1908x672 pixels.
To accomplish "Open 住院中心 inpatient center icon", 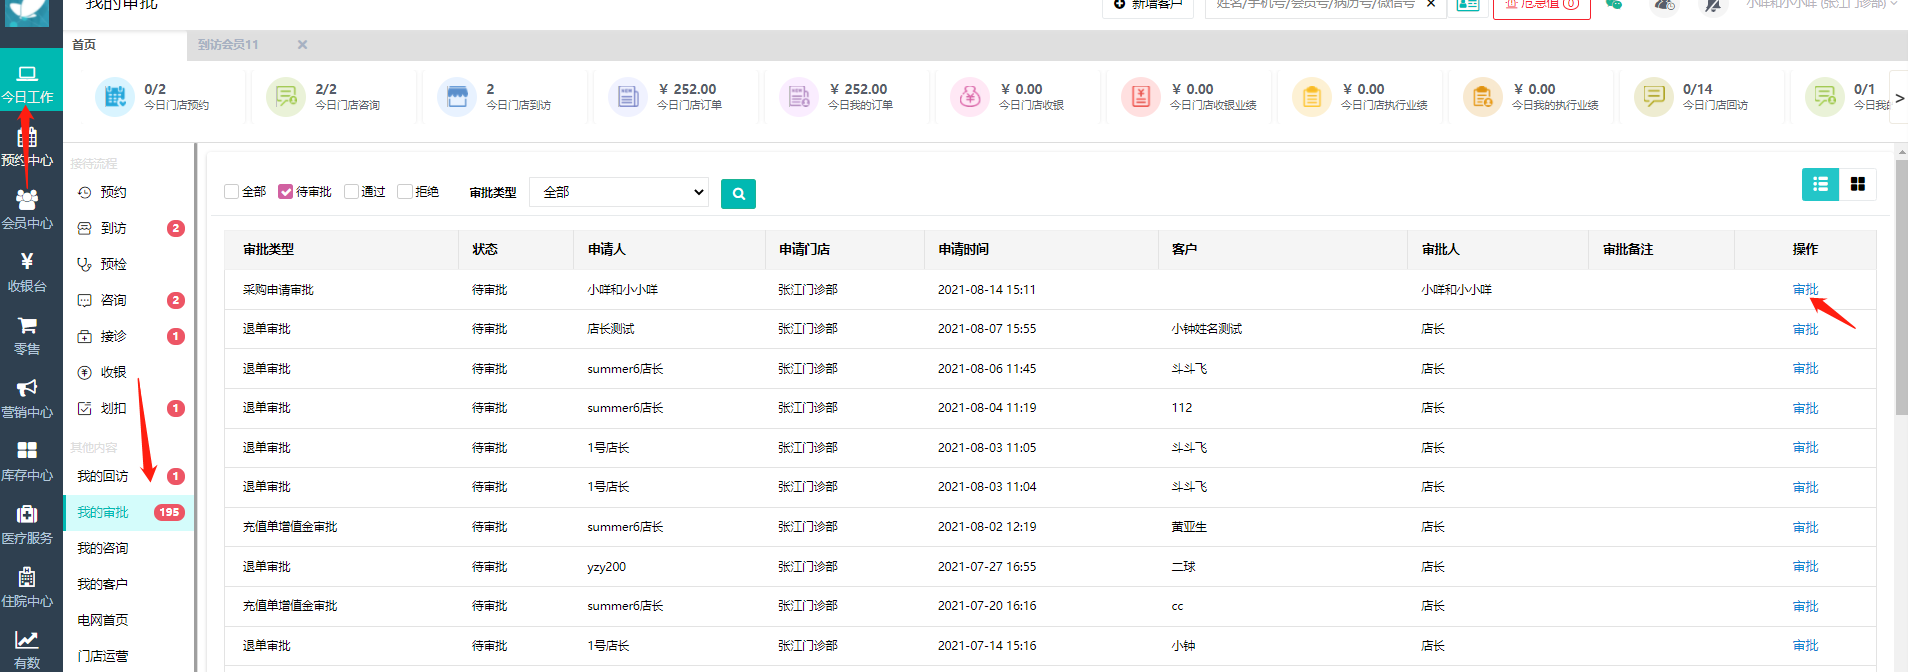I will (x=27, y=588).
